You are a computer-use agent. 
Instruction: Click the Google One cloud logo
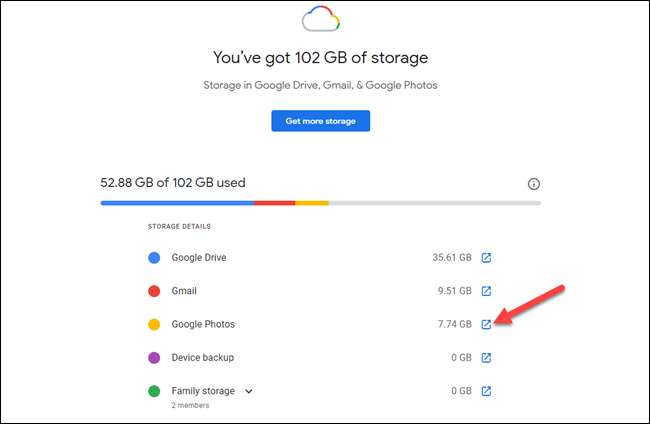tap(321, 20)
